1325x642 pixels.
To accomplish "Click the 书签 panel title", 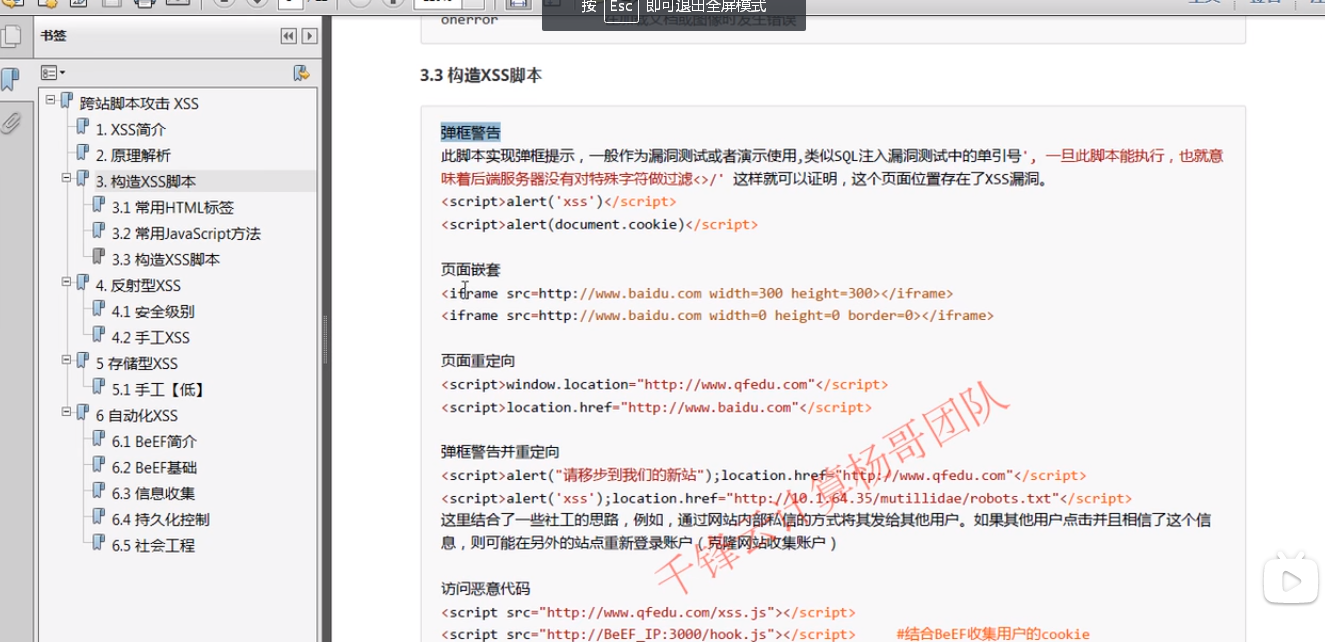I will [x=53, y=36].
